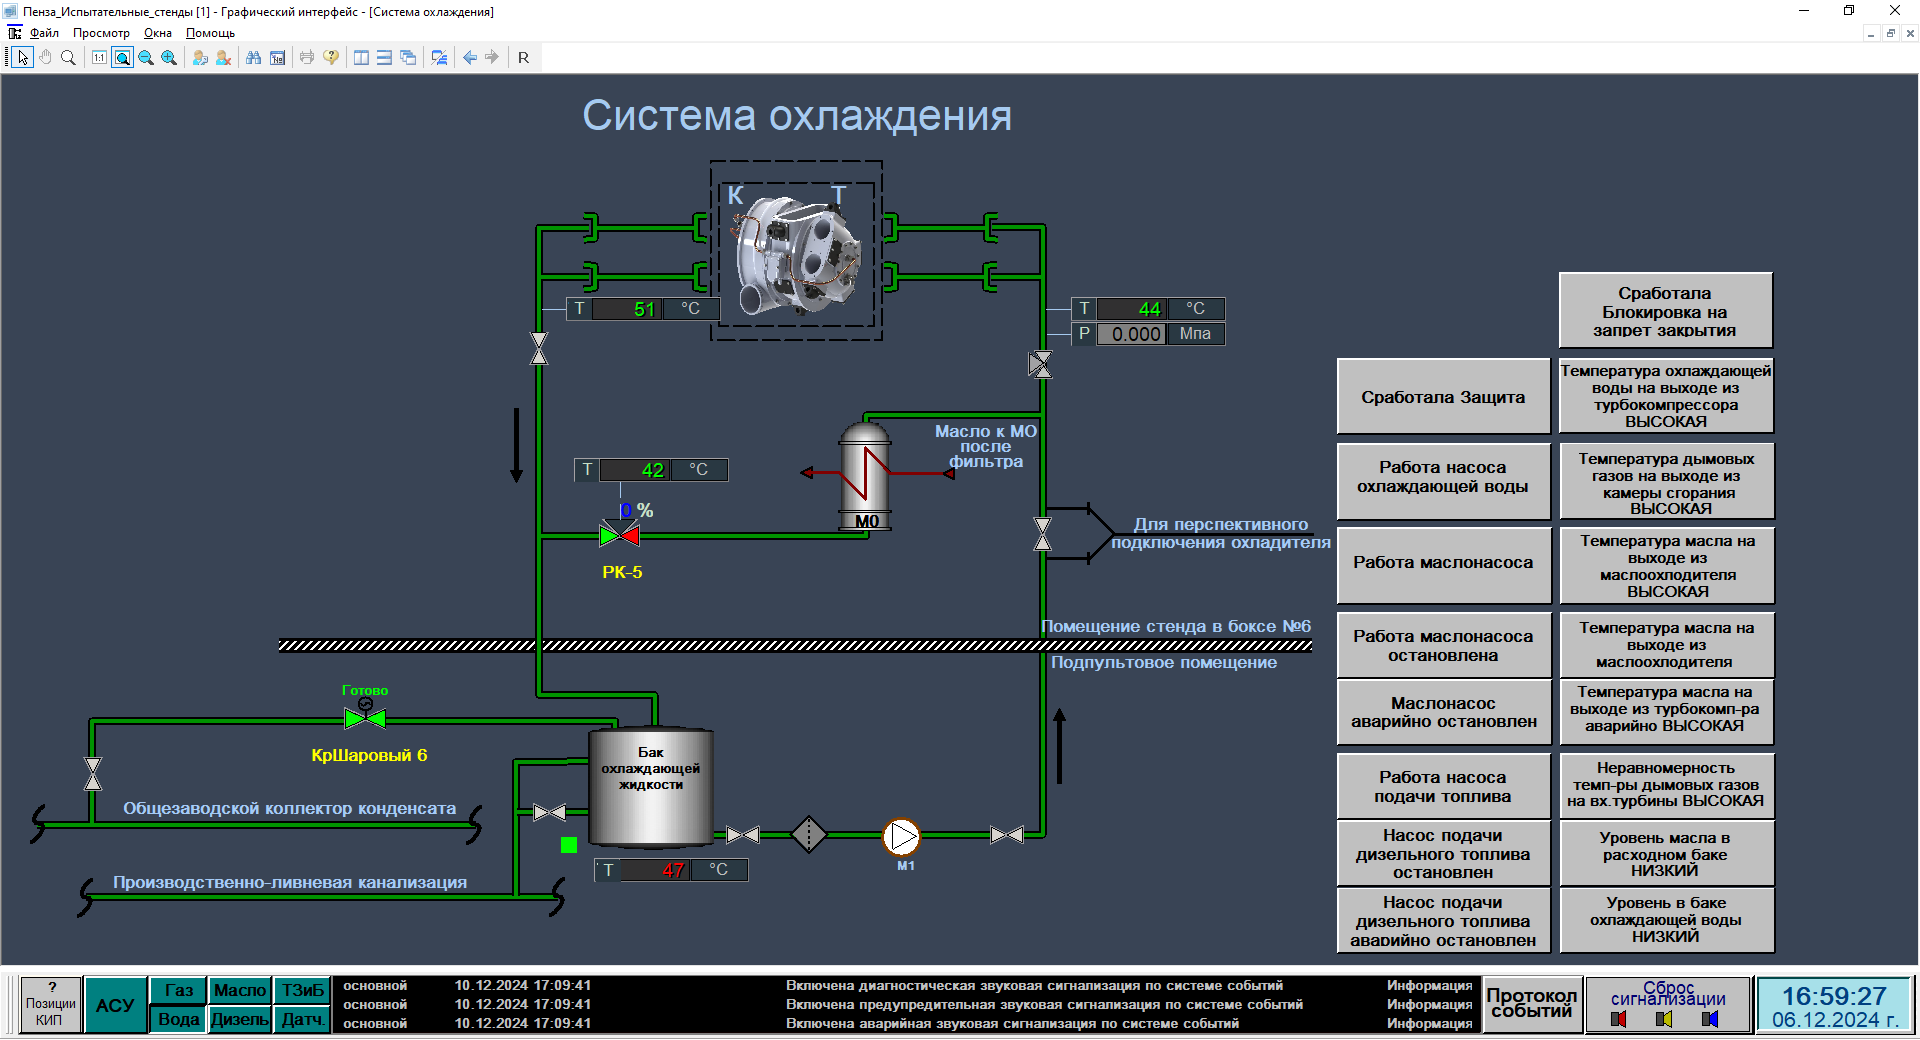This screenshot has height=1040, width=1920.
Task: Zoom out with the minus magnifier
Action: click(146, 58)
